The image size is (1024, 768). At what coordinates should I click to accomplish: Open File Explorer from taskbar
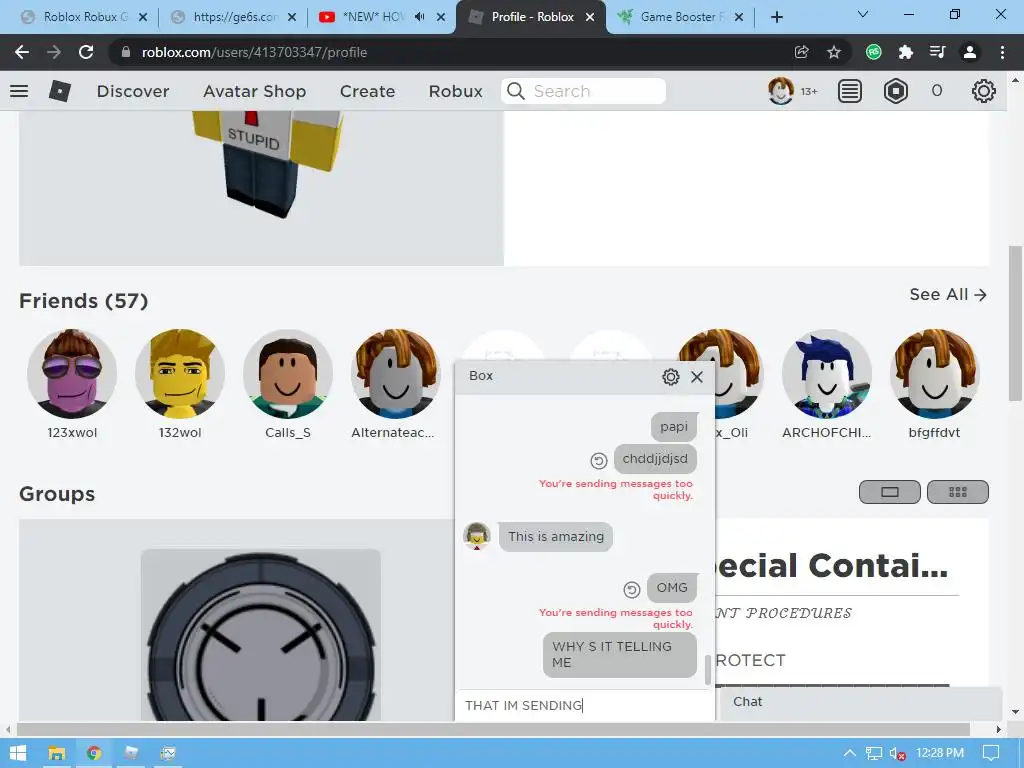(56, 753)
